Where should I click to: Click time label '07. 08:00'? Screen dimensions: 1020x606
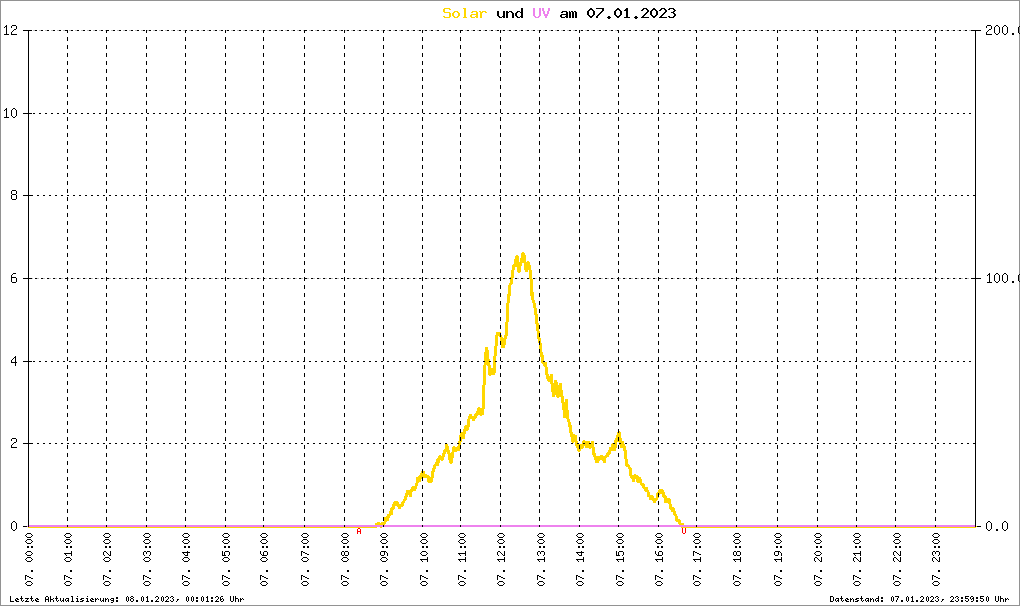344,560
